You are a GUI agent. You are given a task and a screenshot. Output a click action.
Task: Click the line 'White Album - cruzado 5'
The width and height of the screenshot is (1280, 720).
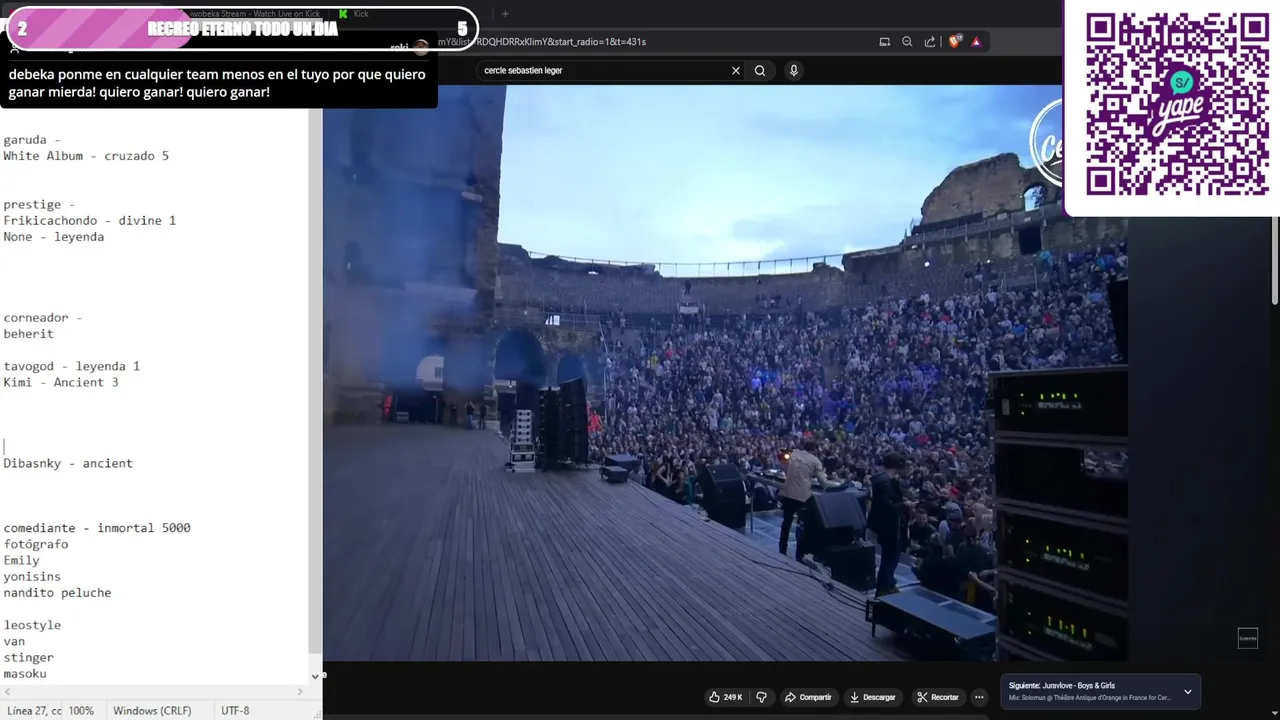[86, 156]
